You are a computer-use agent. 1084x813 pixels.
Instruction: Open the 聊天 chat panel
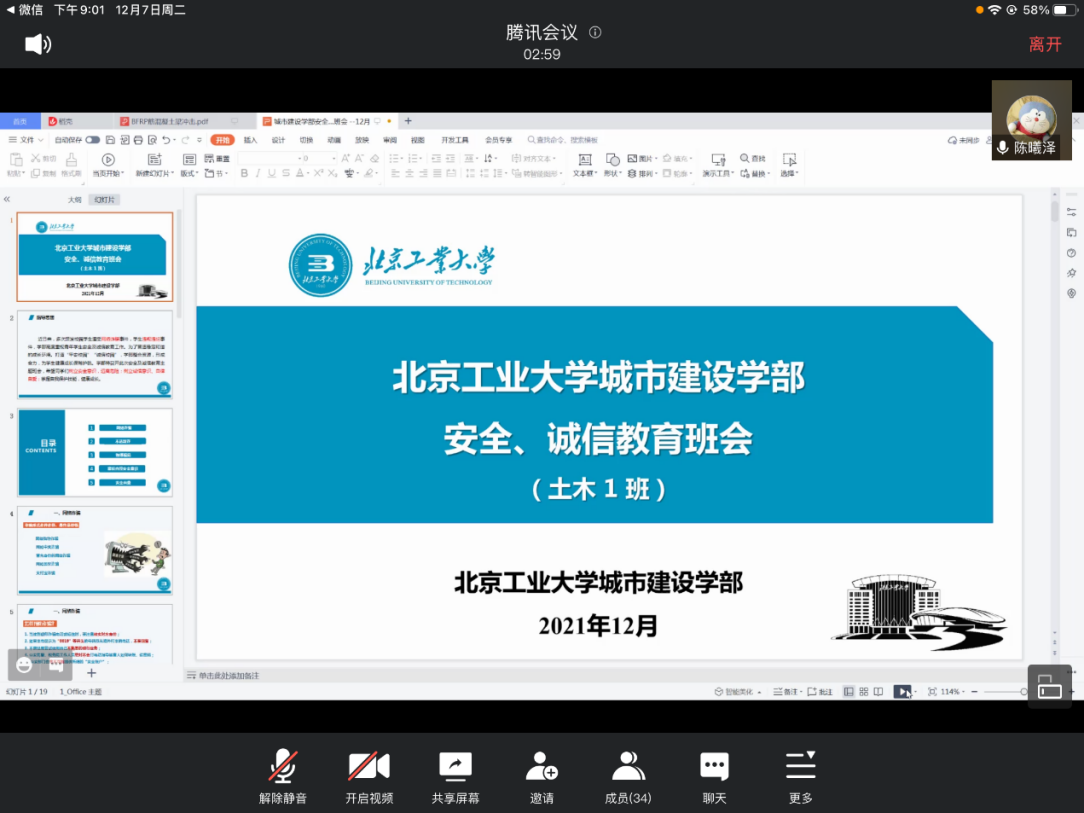[714, 777]
